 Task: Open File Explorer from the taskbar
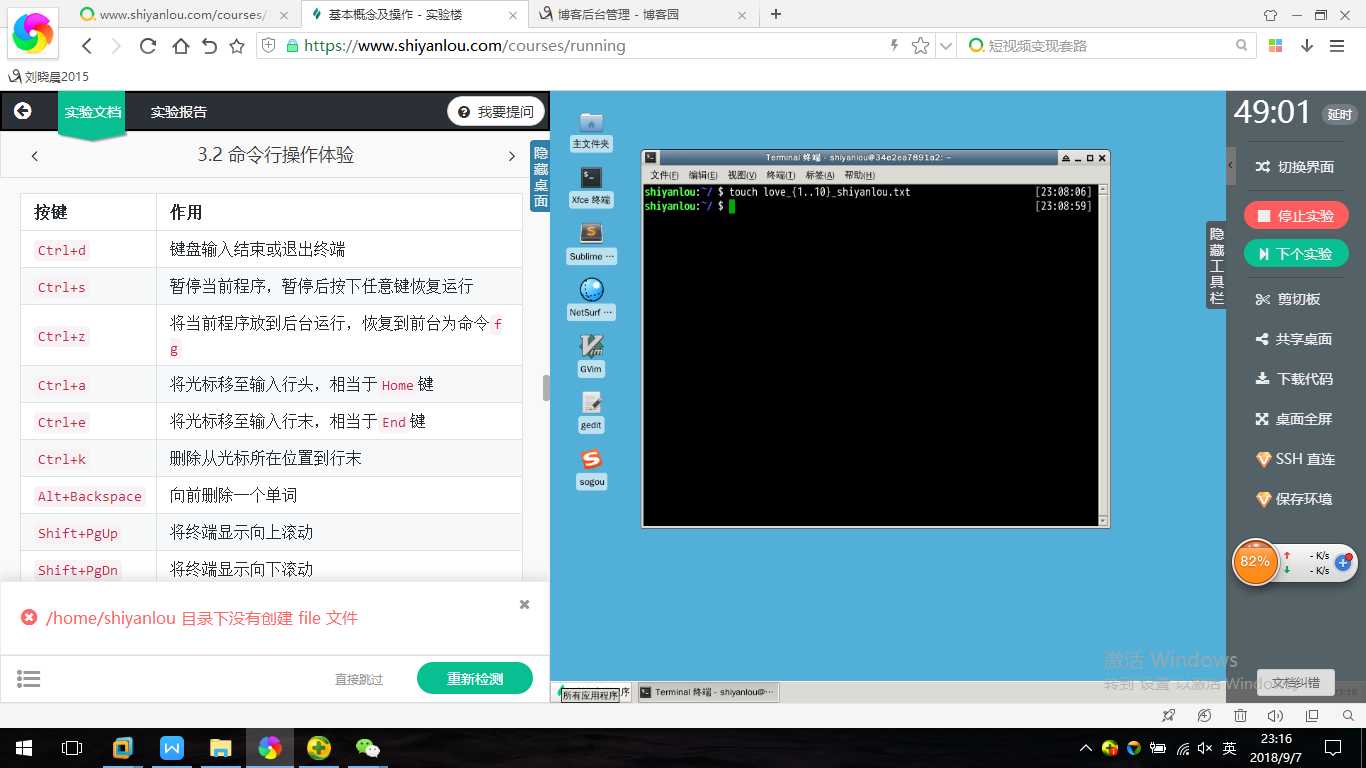221,748
